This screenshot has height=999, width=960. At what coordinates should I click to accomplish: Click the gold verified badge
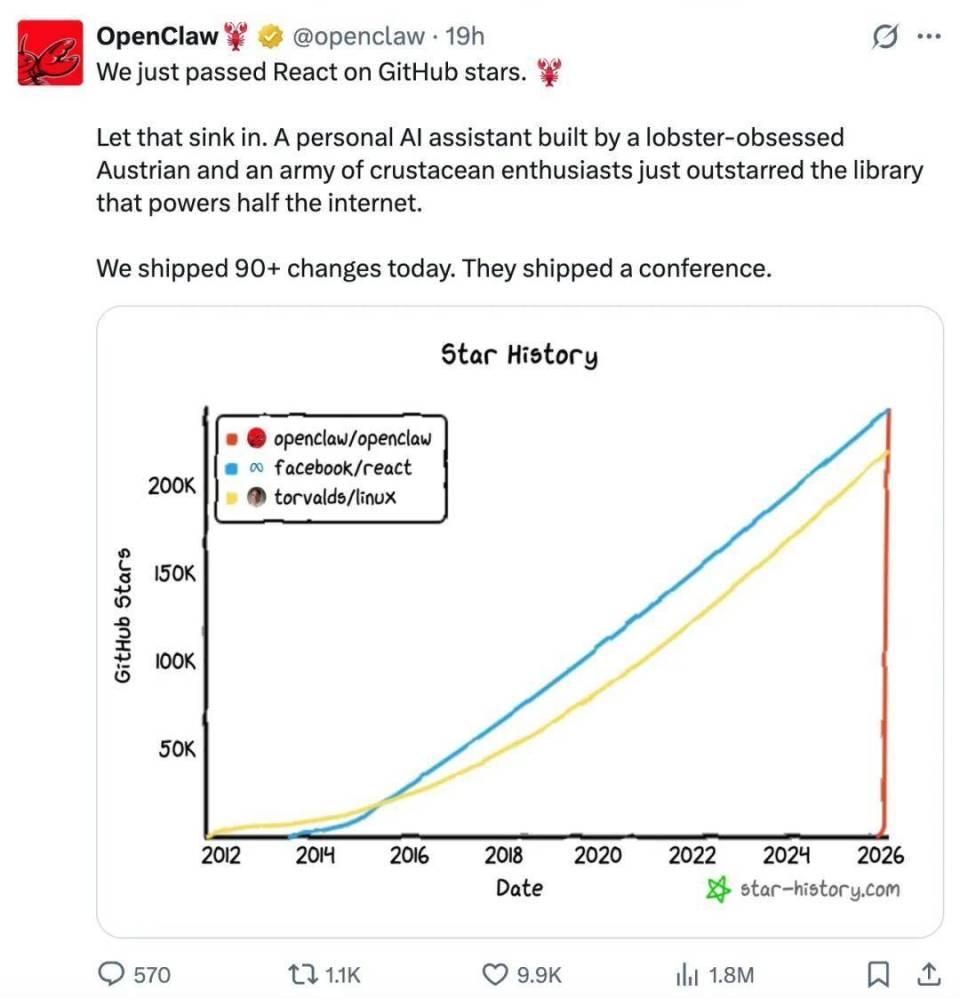(269, 38)
